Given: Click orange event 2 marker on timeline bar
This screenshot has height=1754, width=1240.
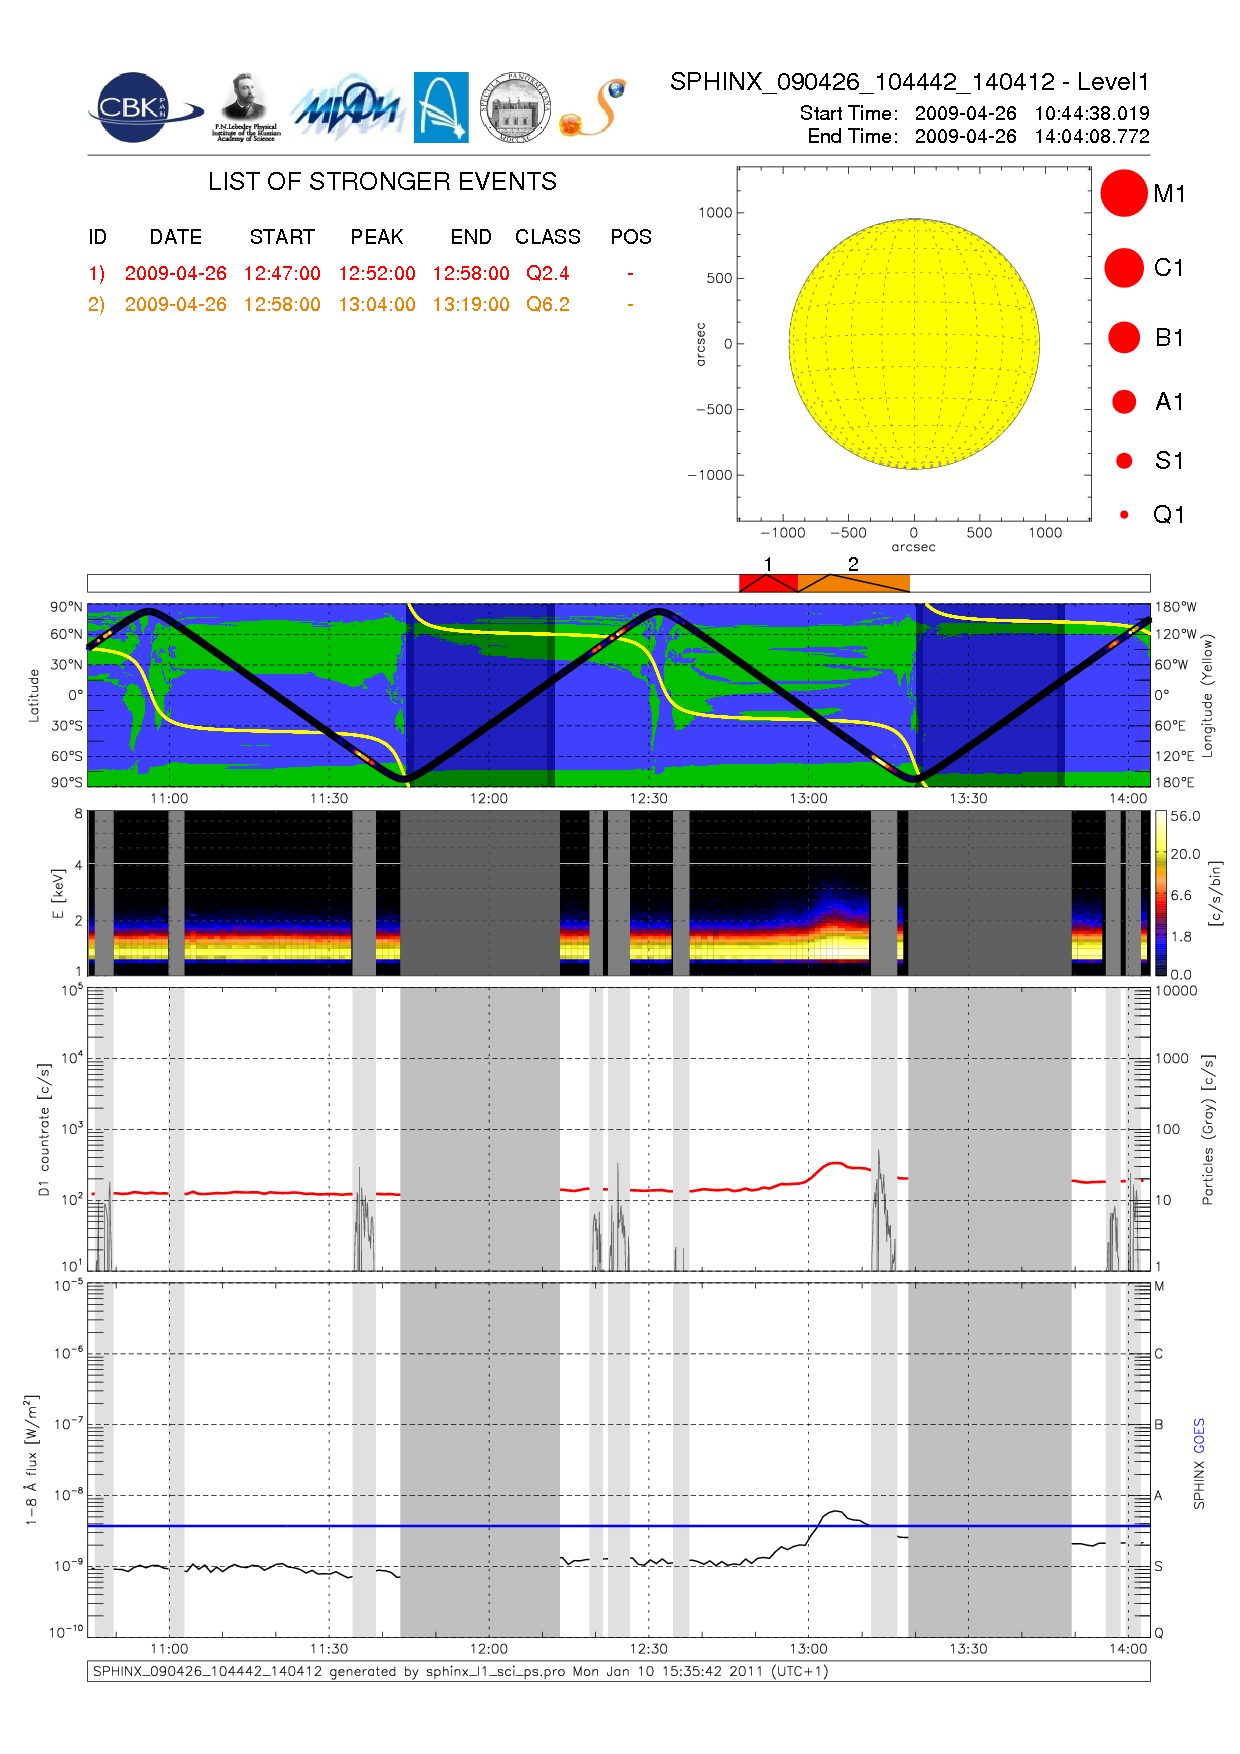Looking at the screenshot, I should (854, 583).
